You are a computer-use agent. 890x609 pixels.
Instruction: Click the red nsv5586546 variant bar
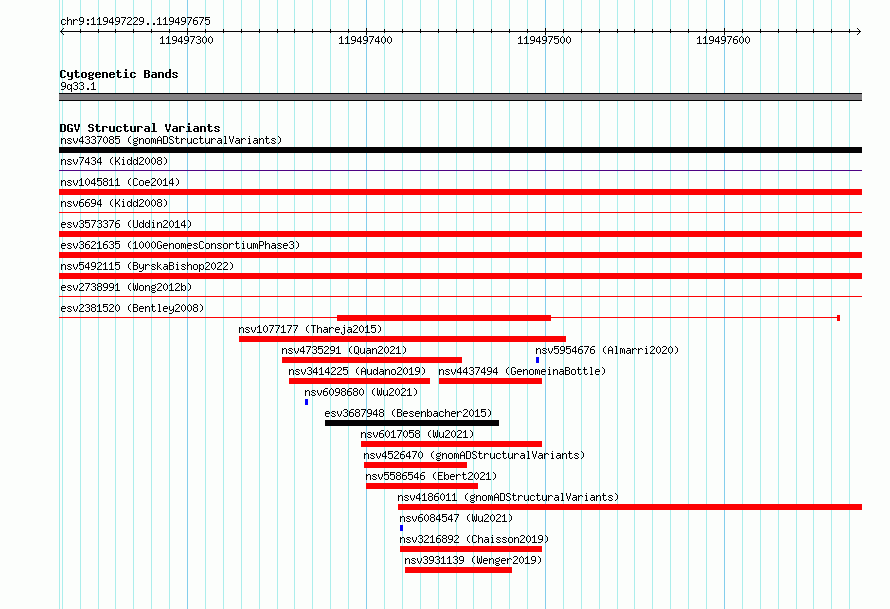pos(422,486)
